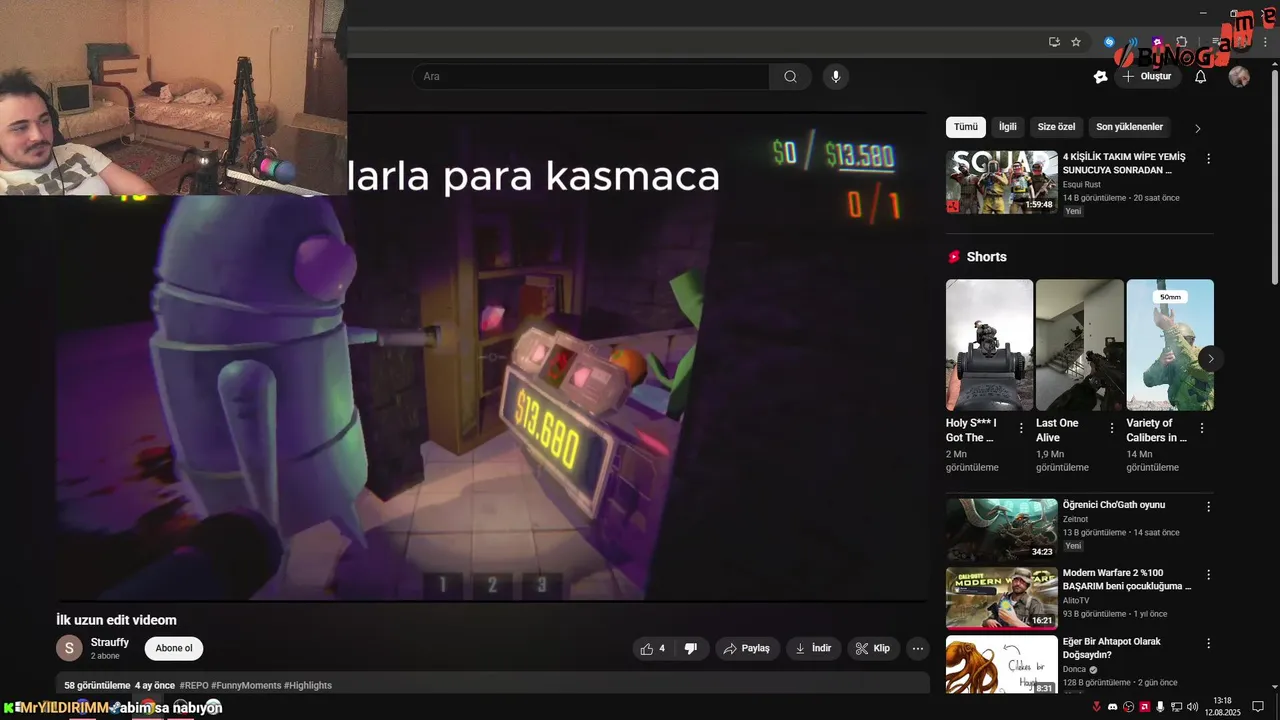The width and height of the screenshot is (1280, 720).
Task: Open options for Eğer Bir Ahtapot video
Action: [1208, 643]
